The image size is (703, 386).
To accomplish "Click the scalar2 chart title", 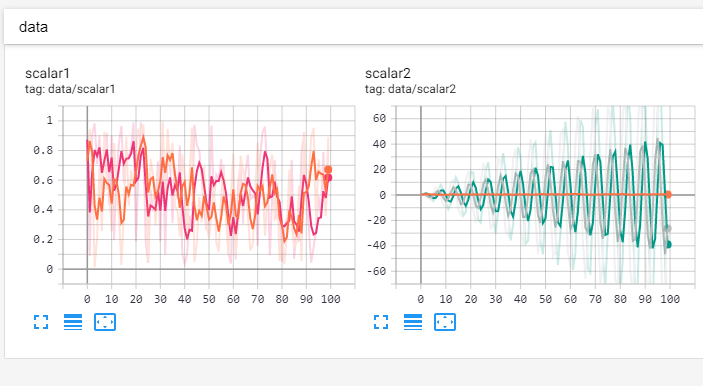I will point(388,73).
